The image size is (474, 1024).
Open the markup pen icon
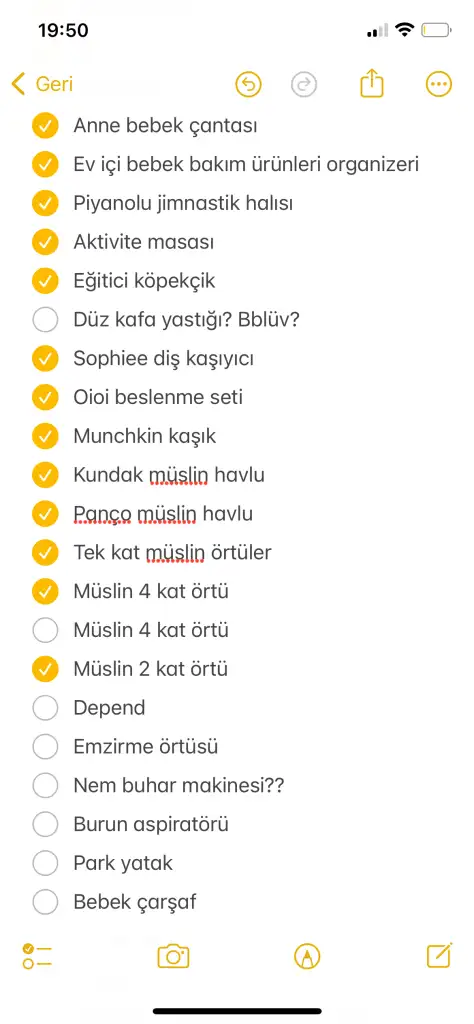[x=307, y=957]
